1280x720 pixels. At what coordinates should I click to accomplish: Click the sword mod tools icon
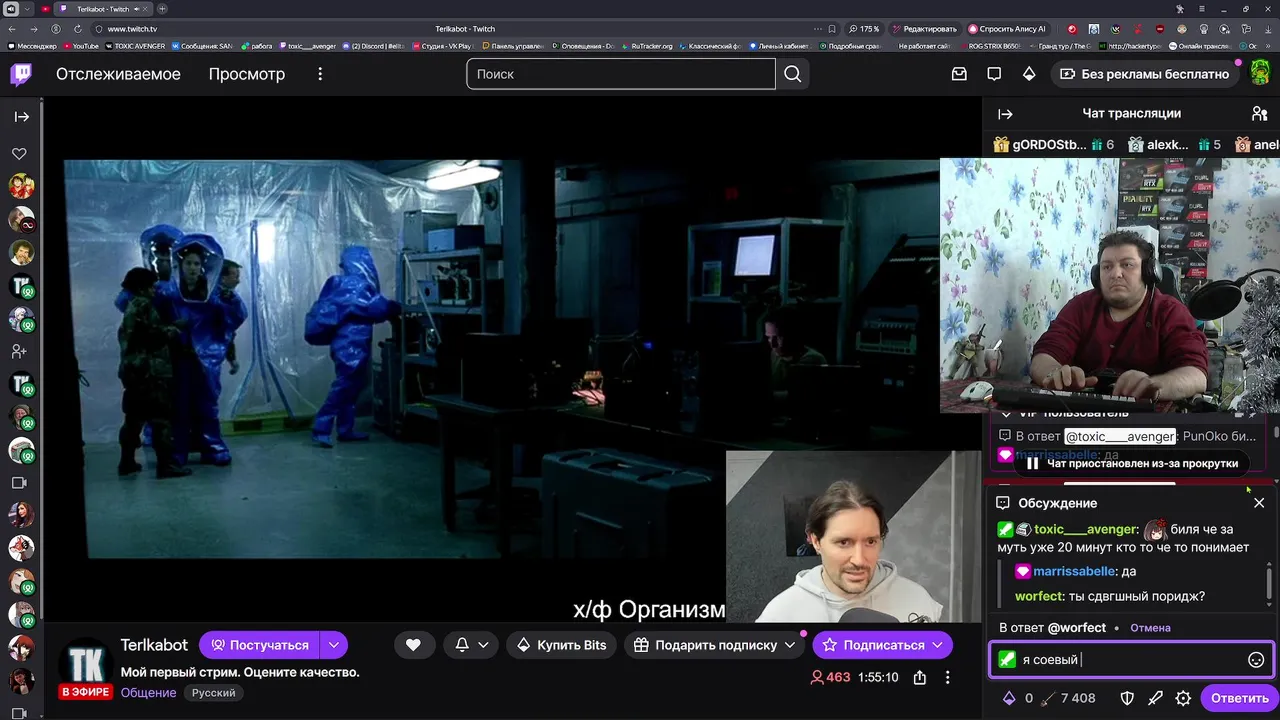coord(1155,698)
